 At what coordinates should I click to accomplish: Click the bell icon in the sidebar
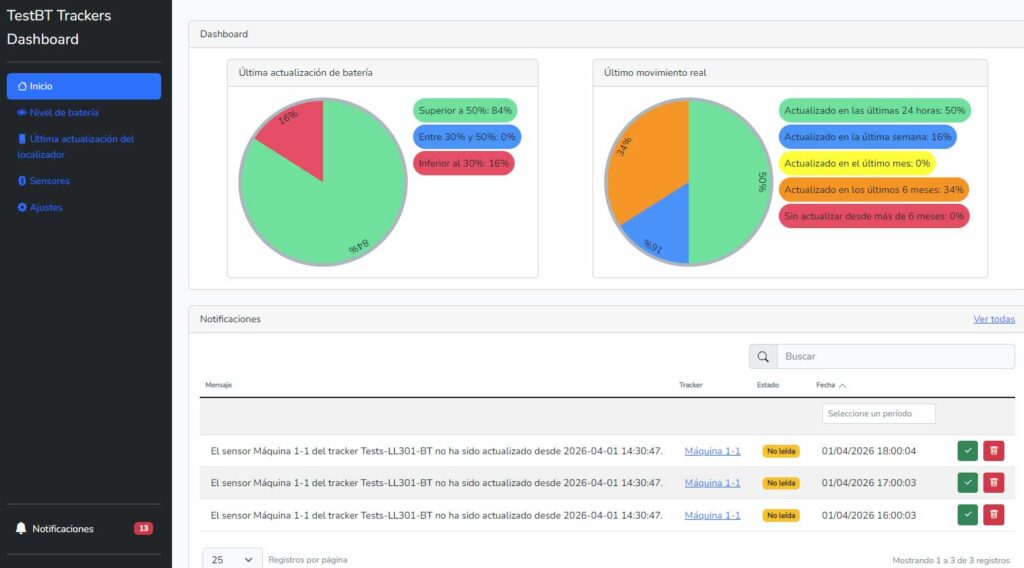click(21, 528)
